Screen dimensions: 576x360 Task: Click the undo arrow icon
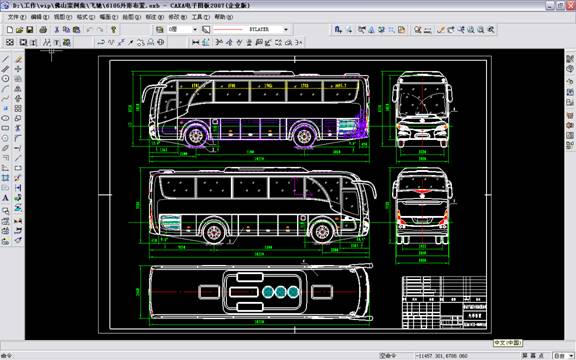90,29
